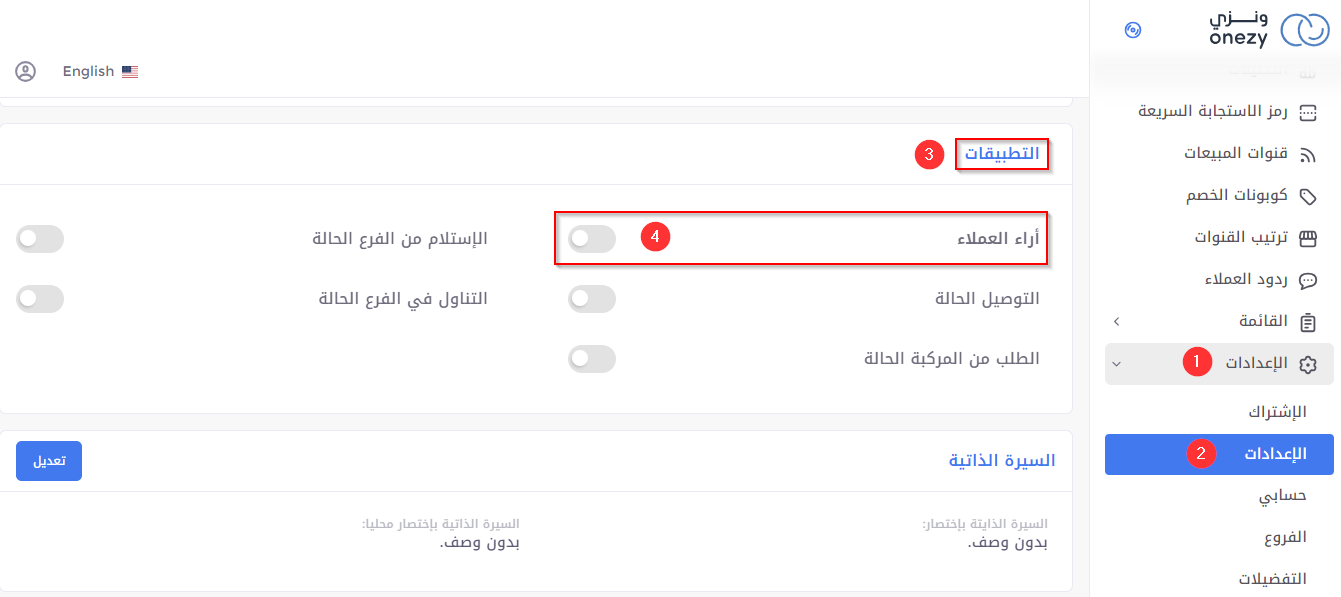The height and width of the screenshot is (597, 1341).
Task: Click the discount coupons tag icon
Action: point(1307,197)
